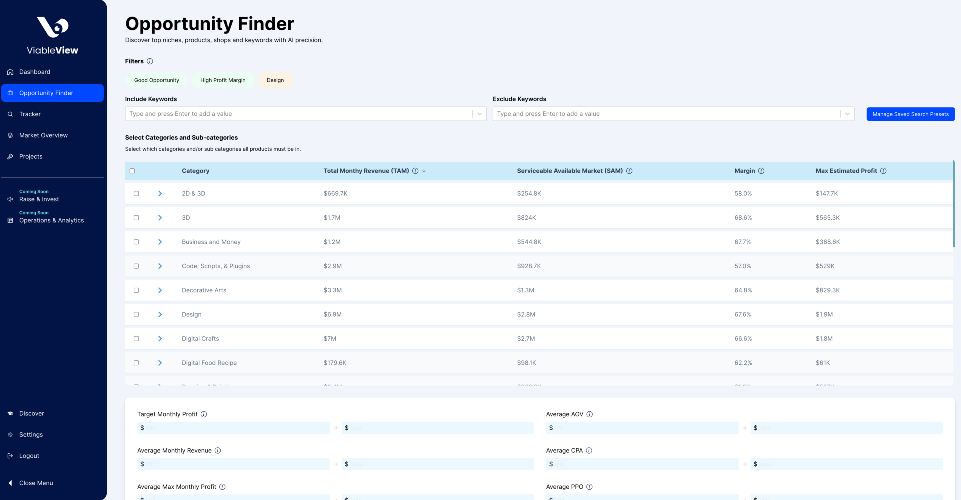Click the Filters info icon
This screenshot has height=500, width=961.
[150, 61]
